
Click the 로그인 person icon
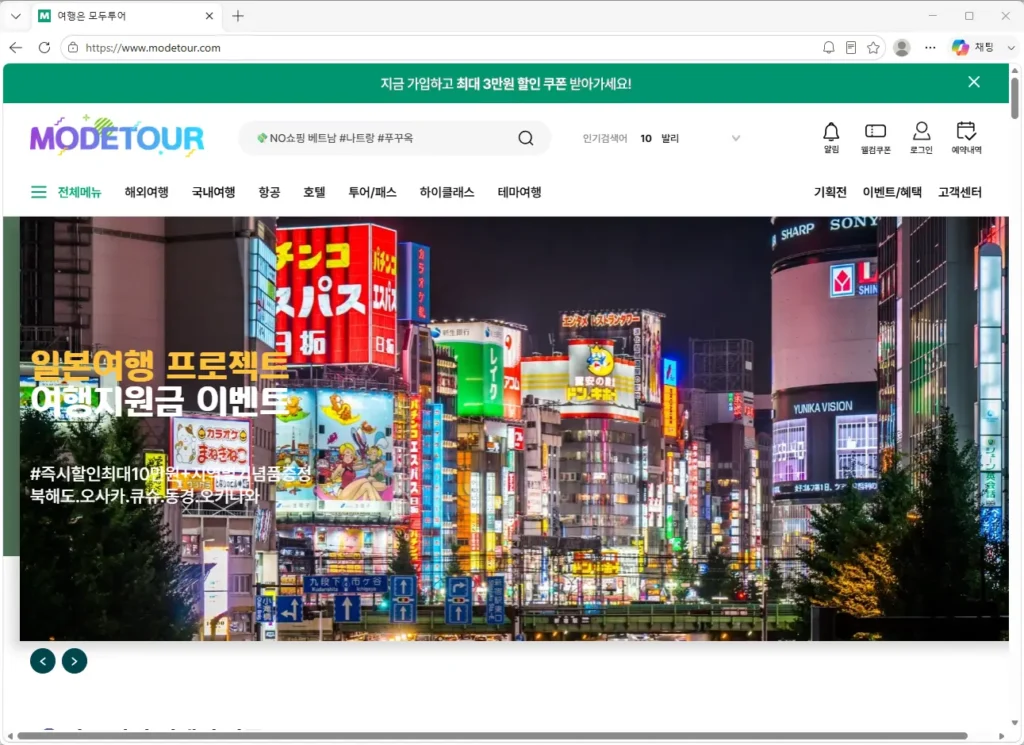point(921,138)
